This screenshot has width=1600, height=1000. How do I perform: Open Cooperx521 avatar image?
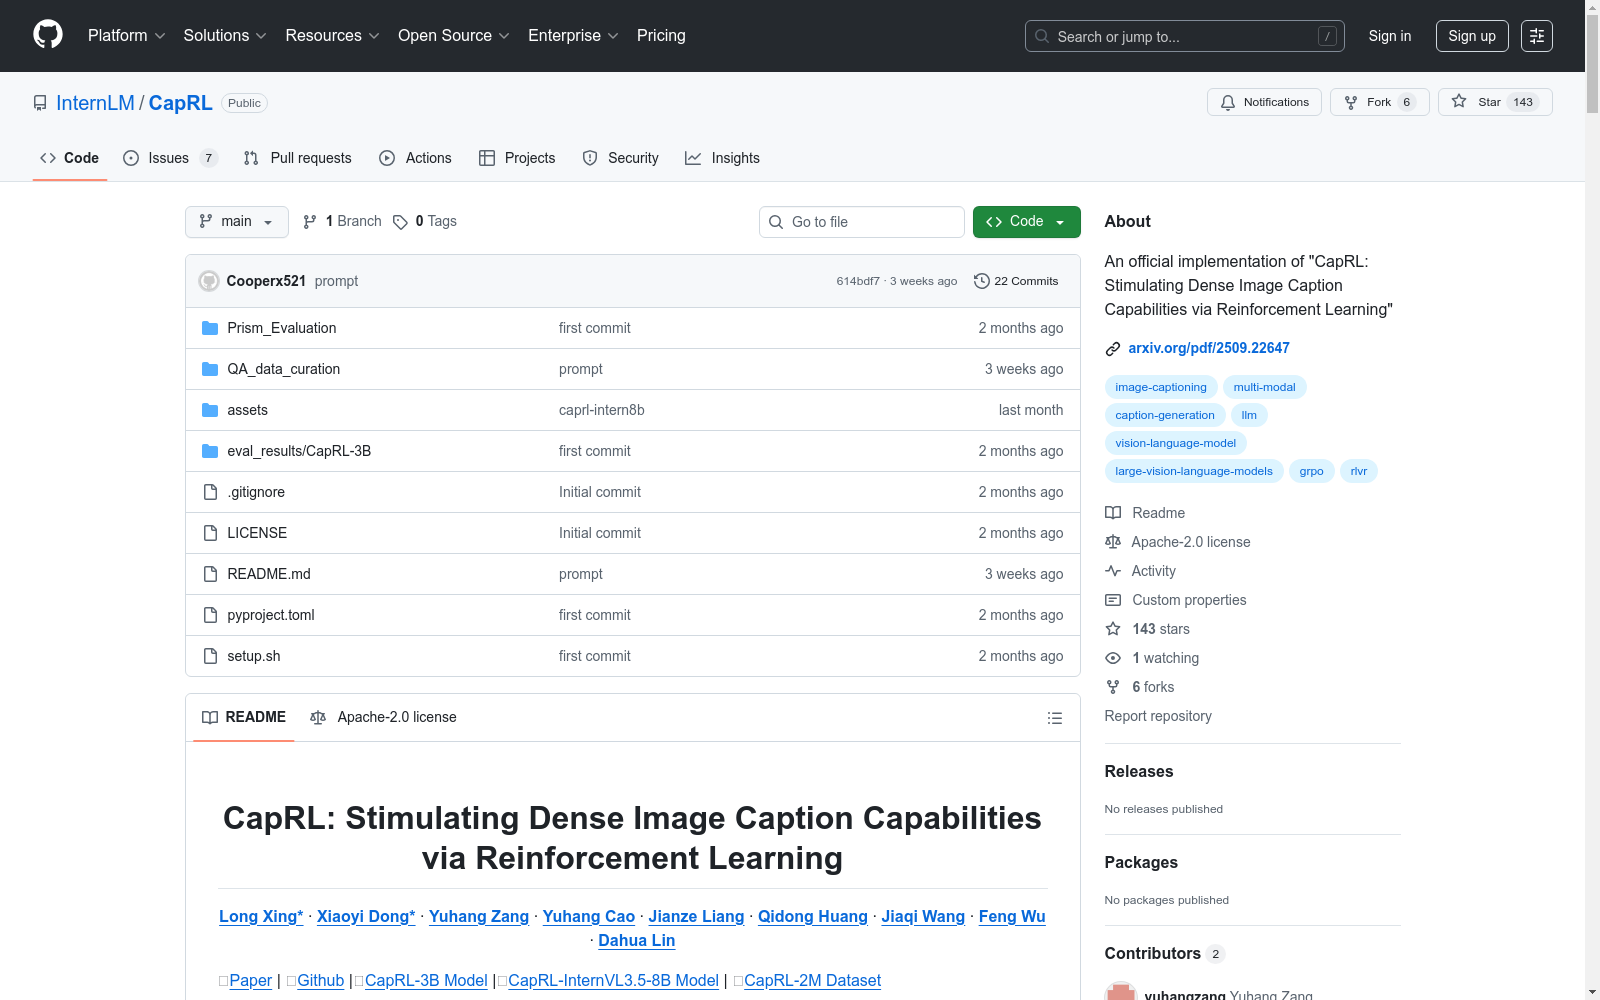[209, 281]
